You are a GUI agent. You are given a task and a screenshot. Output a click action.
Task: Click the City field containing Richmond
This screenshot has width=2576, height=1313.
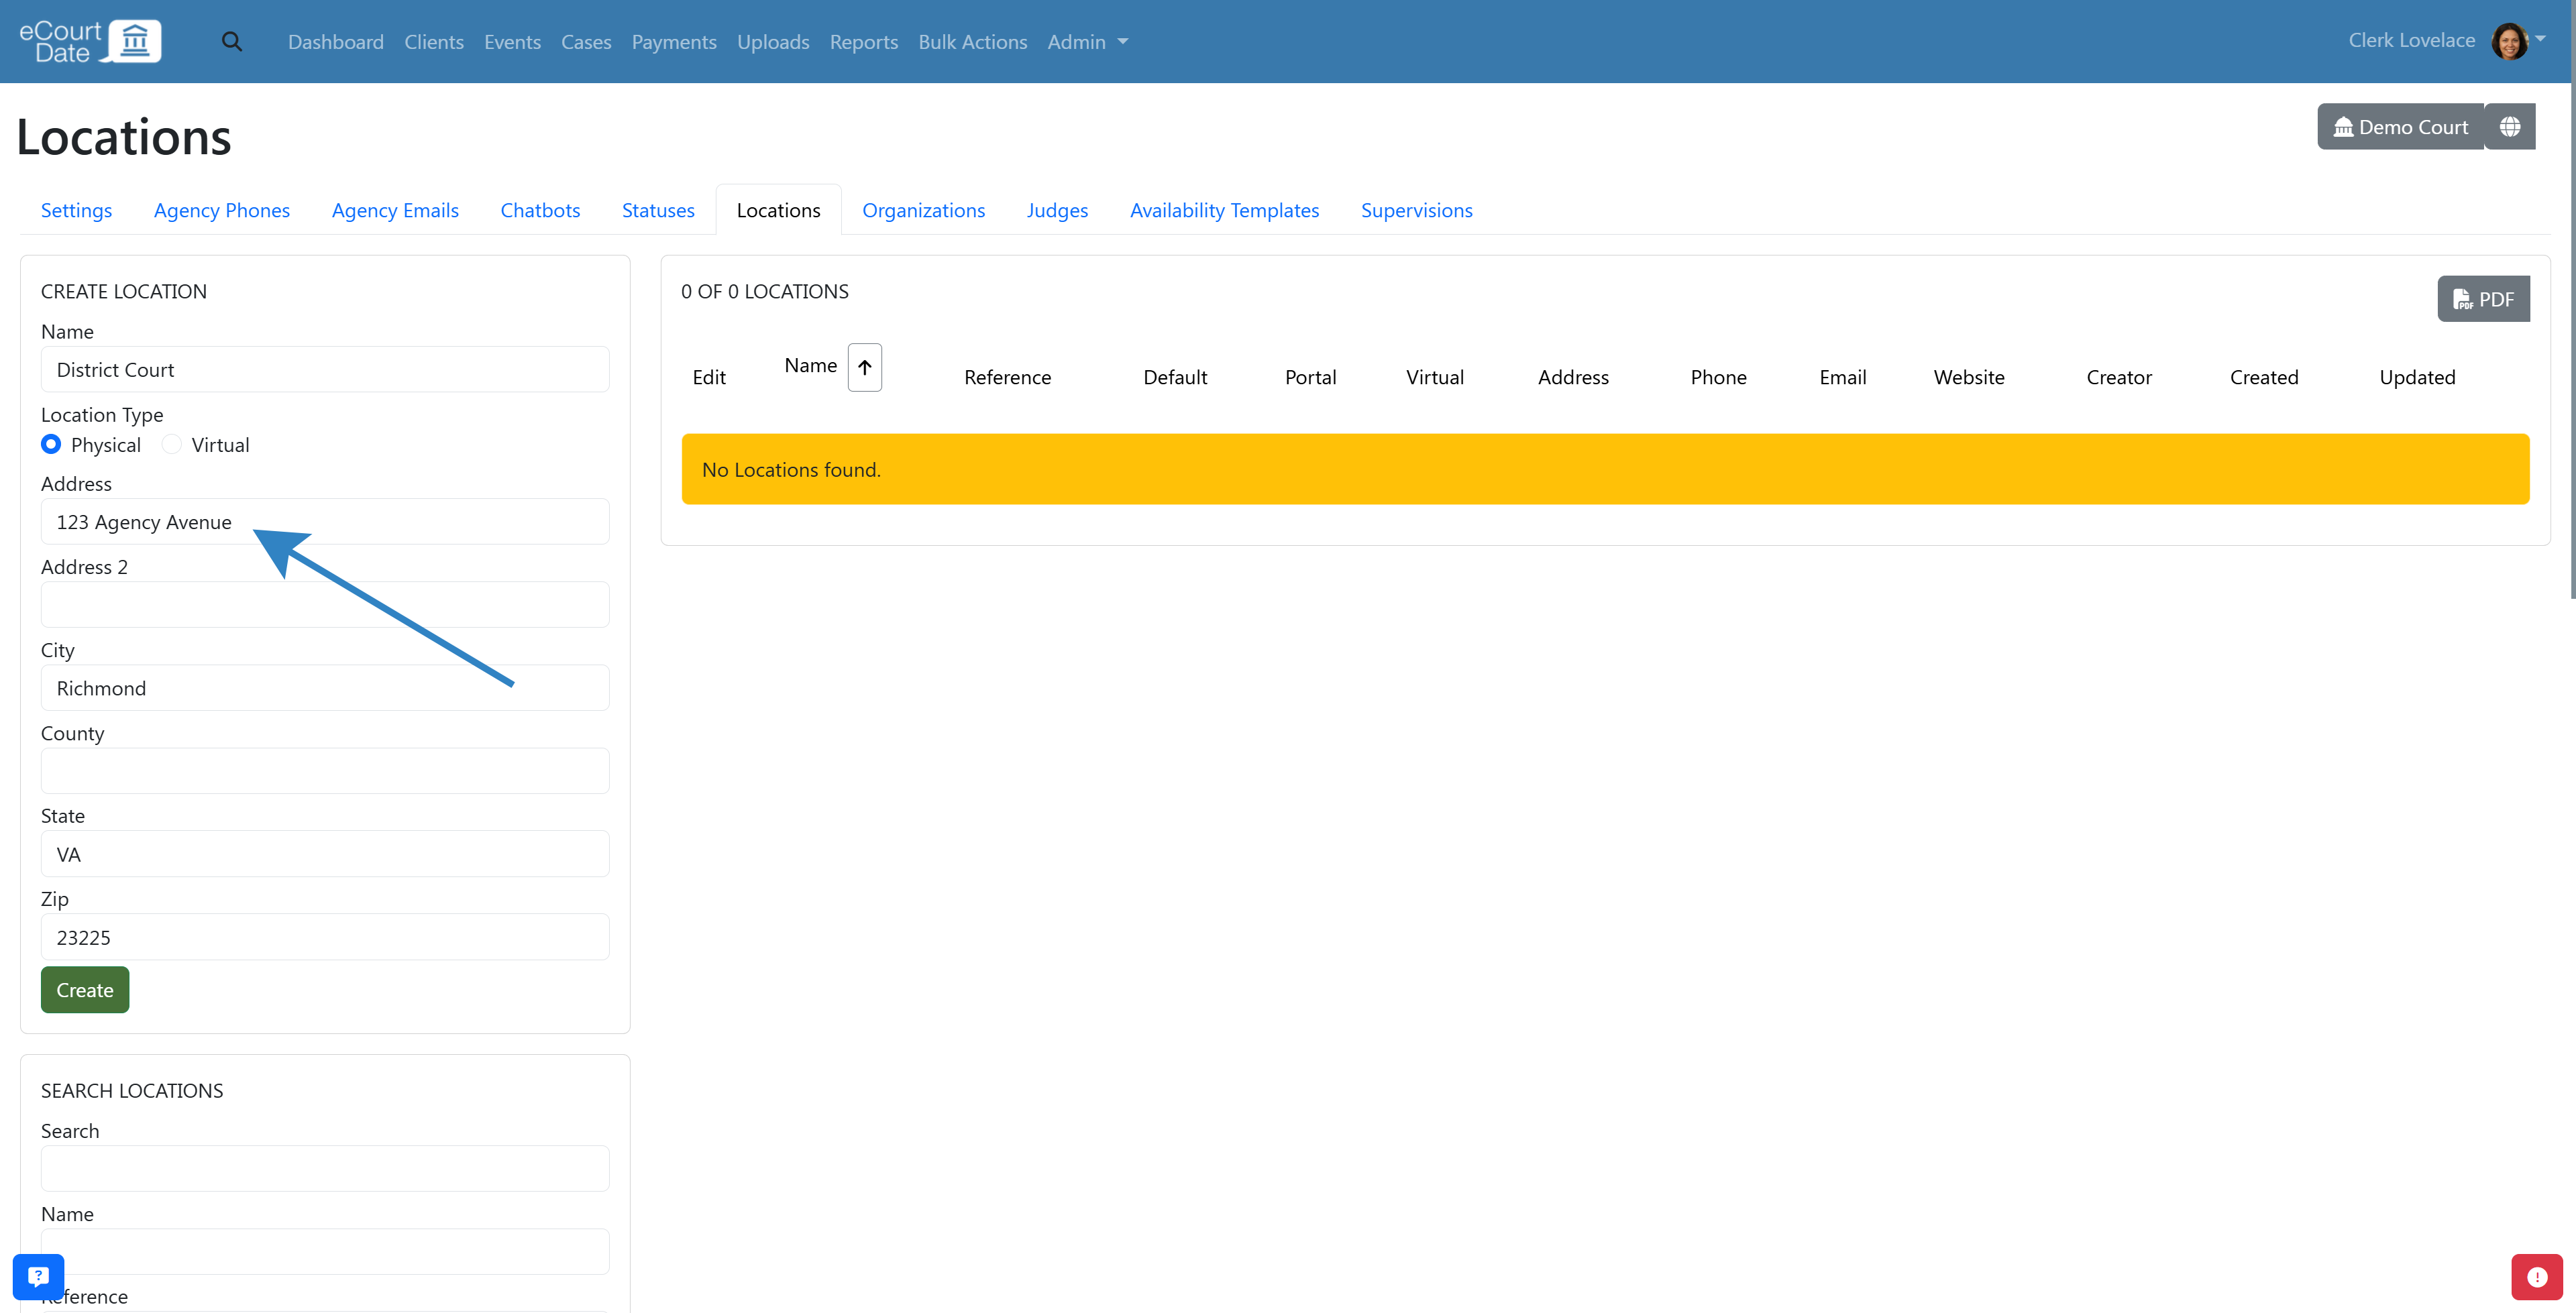coord(325,688)
